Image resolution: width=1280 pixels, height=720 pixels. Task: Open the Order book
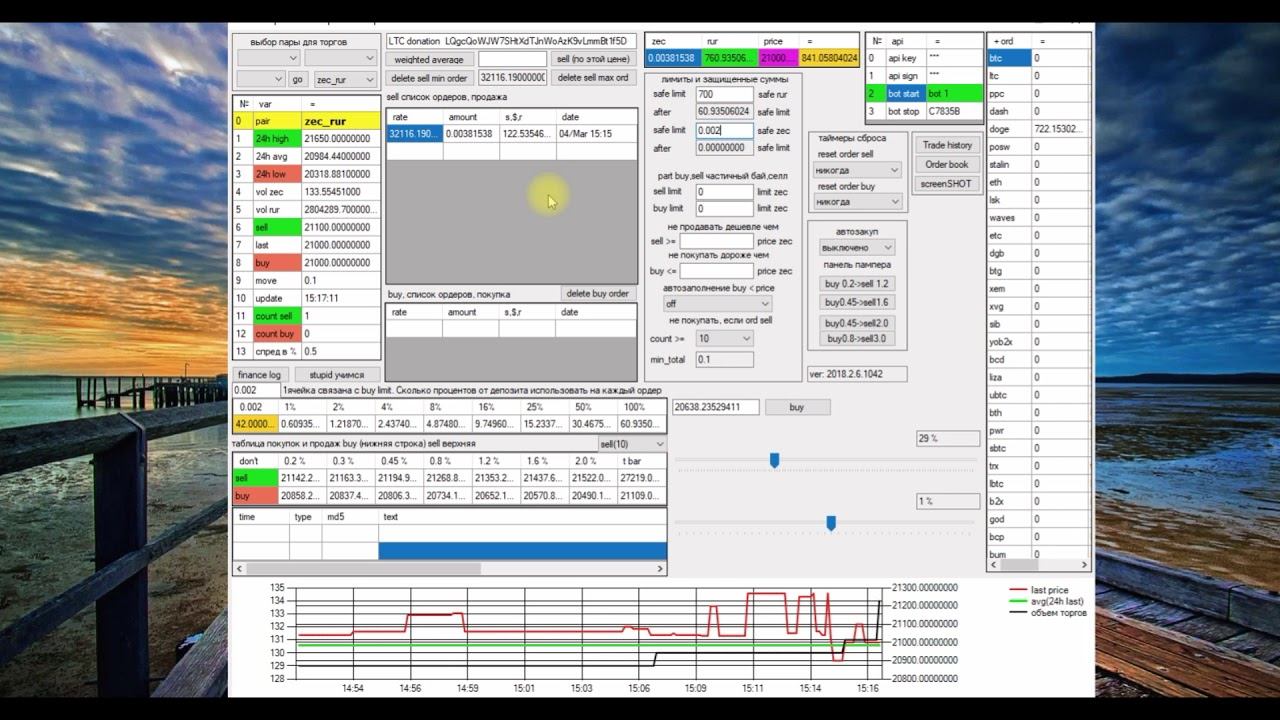point(947,165)
